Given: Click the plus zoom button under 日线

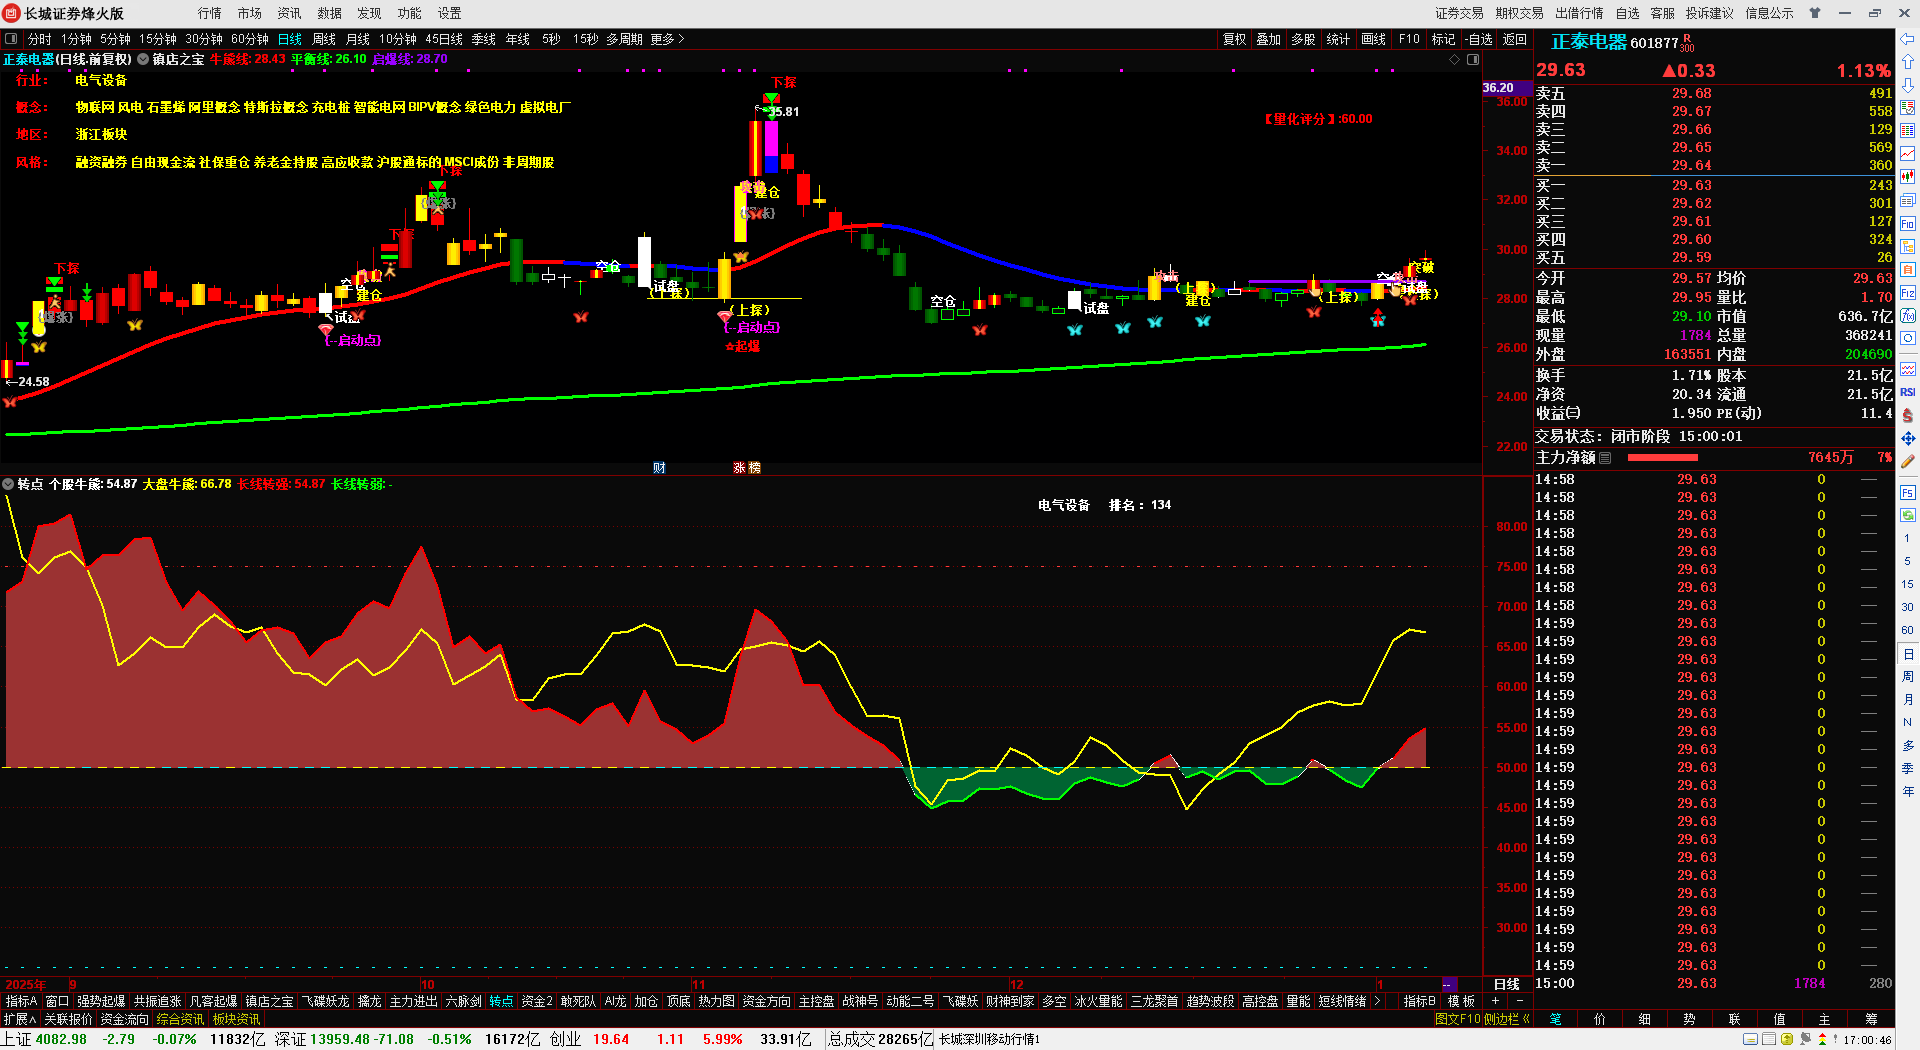Looking at the screenshot, I should point(1496,1001).
